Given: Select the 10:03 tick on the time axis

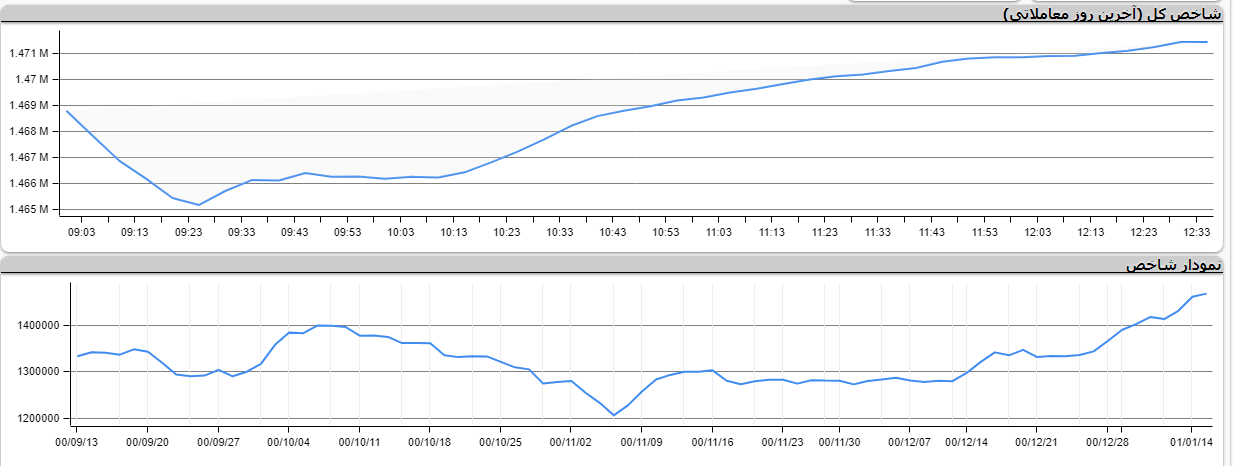Looking at the screenshot, I should pyautogui.click(x=400, y=232).
